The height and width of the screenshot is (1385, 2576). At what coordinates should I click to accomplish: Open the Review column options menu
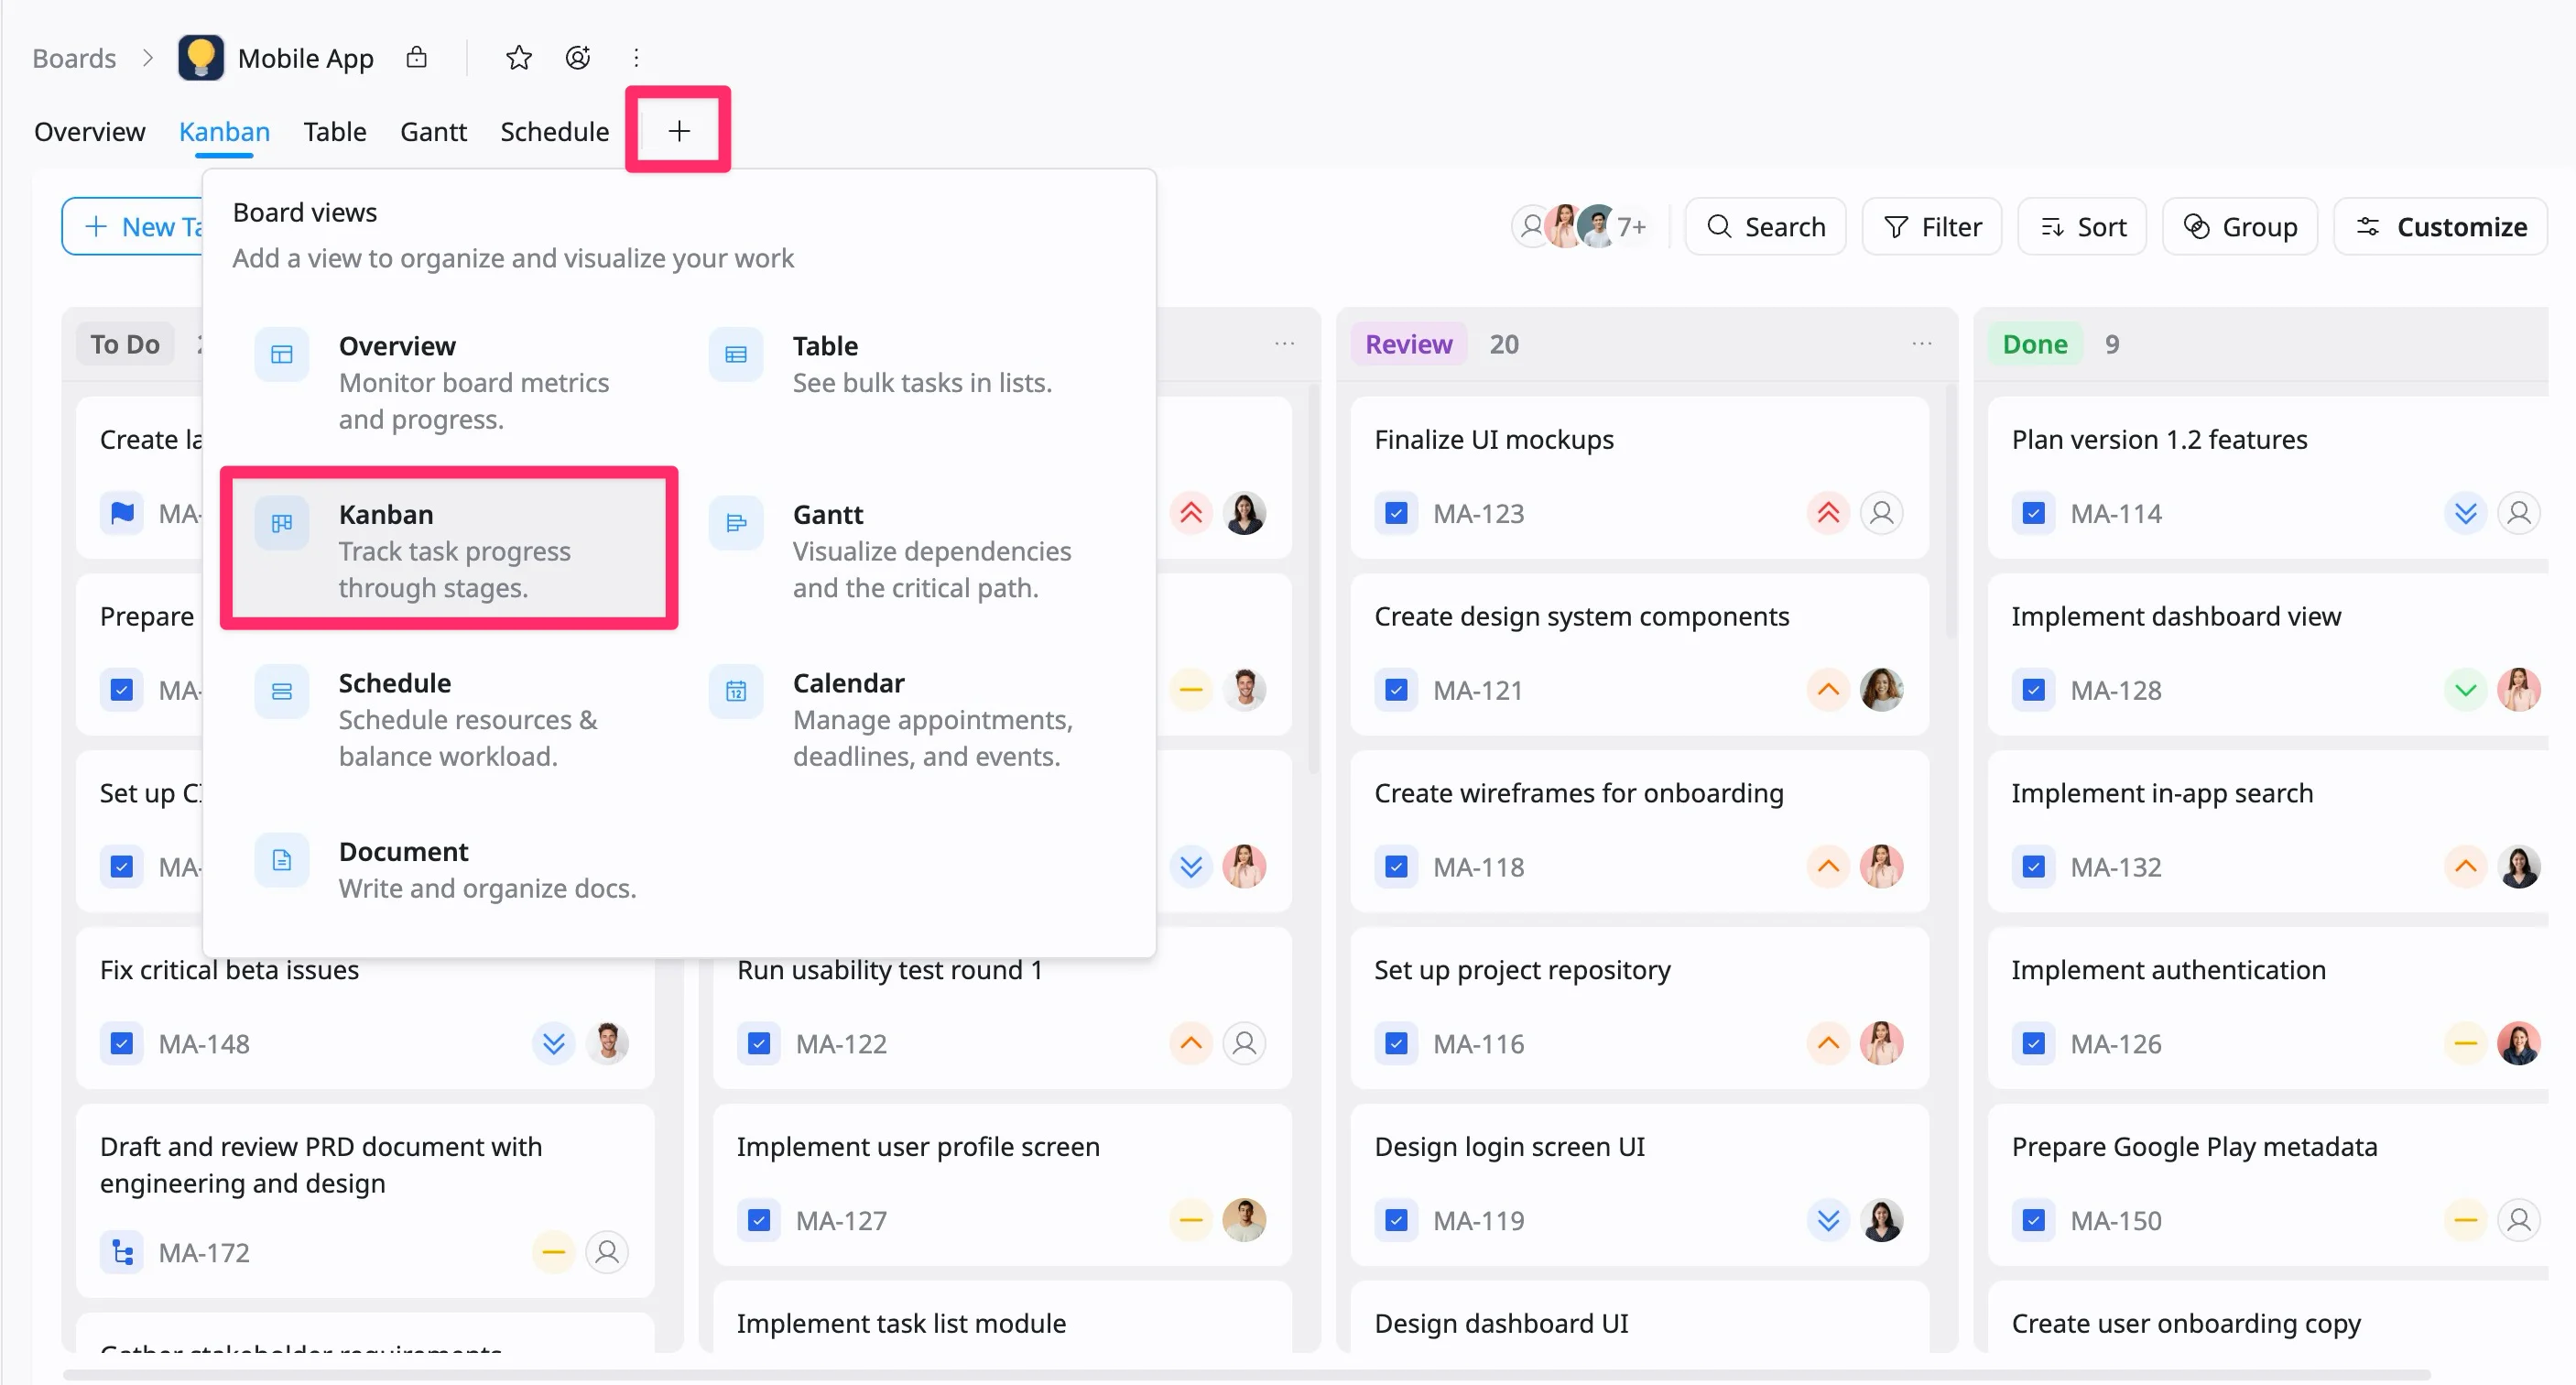click(x=1921, y=344)
